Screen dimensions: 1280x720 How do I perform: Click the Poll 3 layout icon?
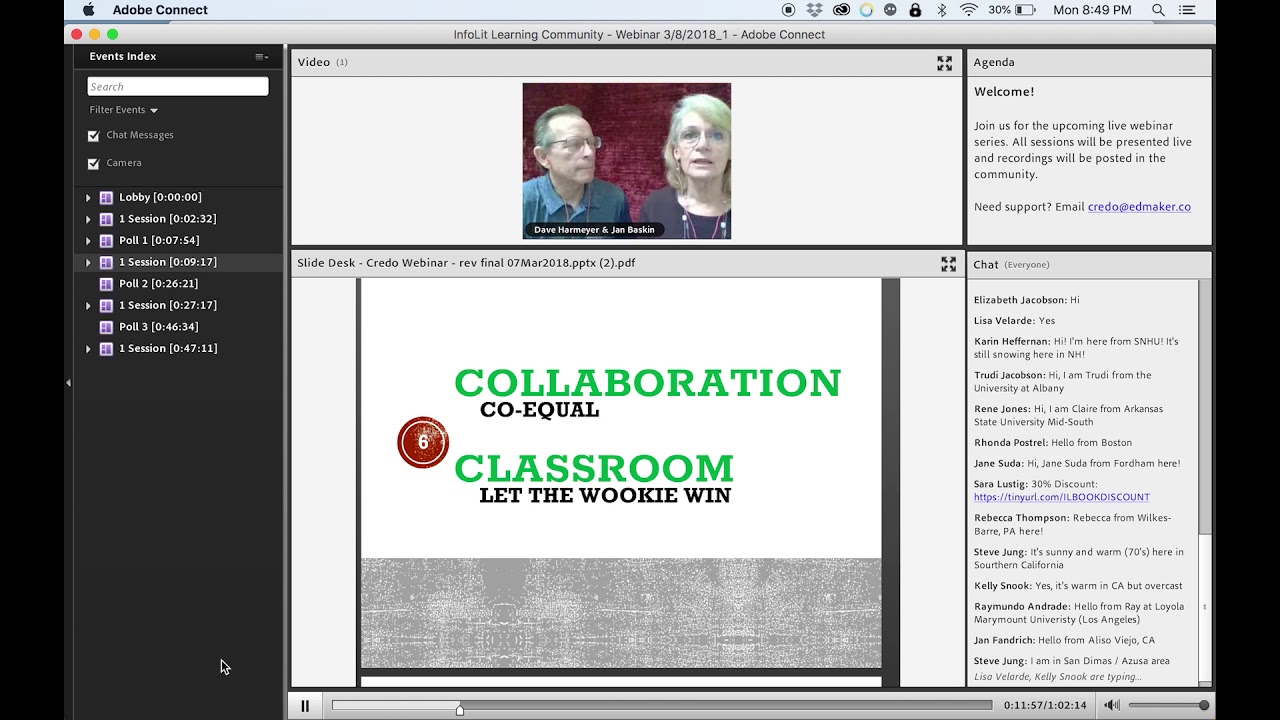coord(106,327)
